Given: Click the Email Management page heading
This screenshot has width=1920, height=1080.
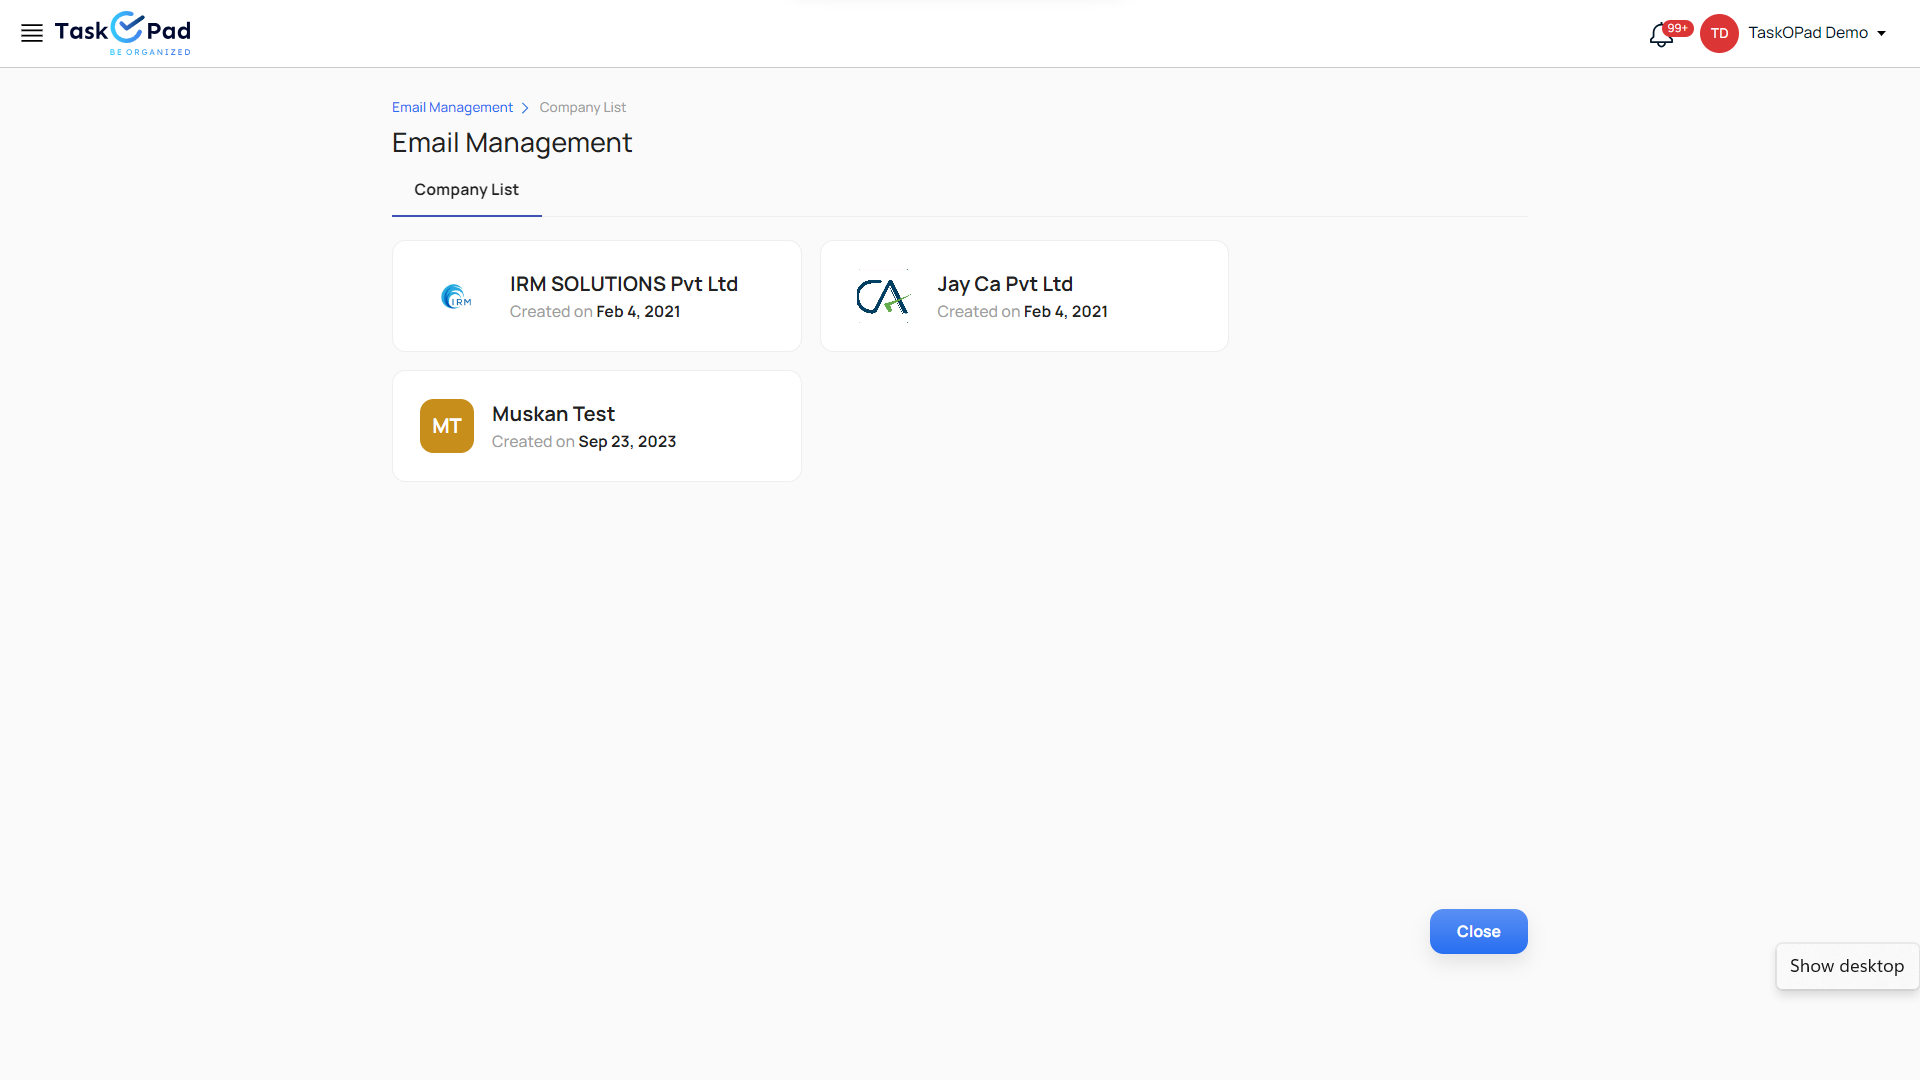Looking at the screenshot, I should click(x=511, y=143).
